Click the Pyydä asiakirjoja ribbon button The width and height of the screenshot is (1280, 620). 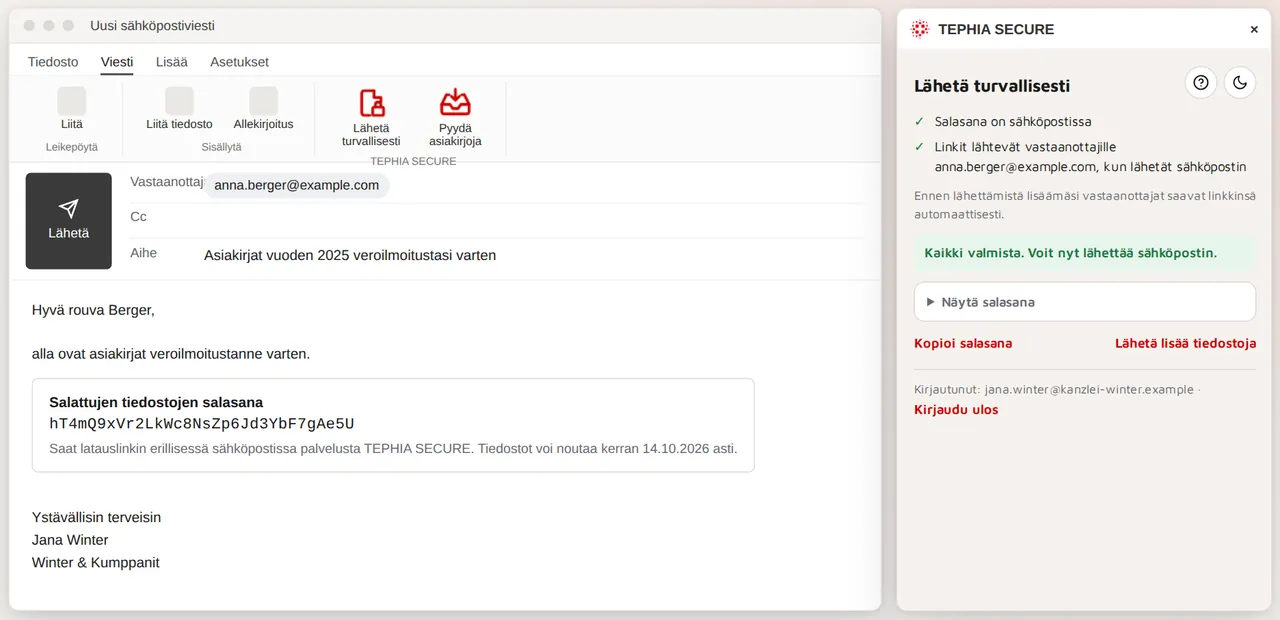point(455,117)
